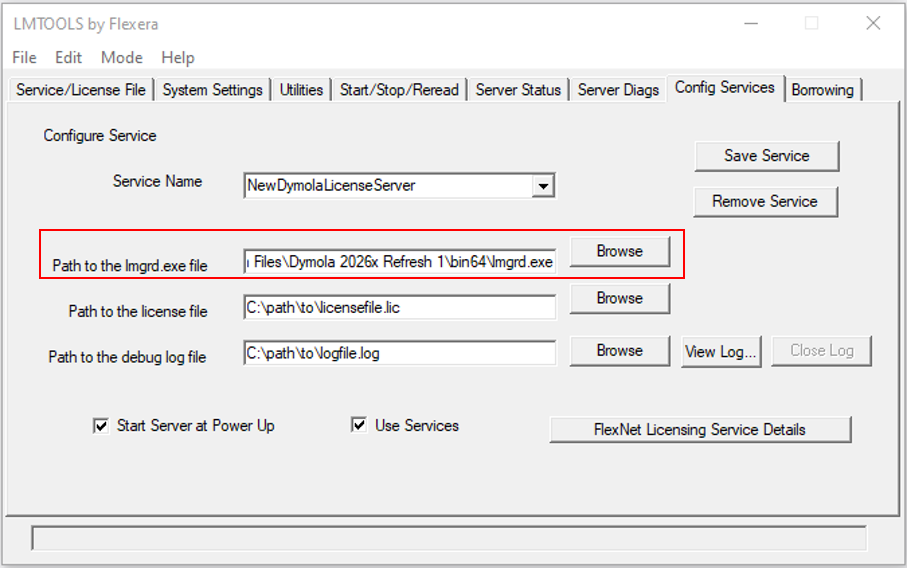The image size is (907, 568).
Task: Expand the Service Name dropdown arrow
Action: (543, 186)
